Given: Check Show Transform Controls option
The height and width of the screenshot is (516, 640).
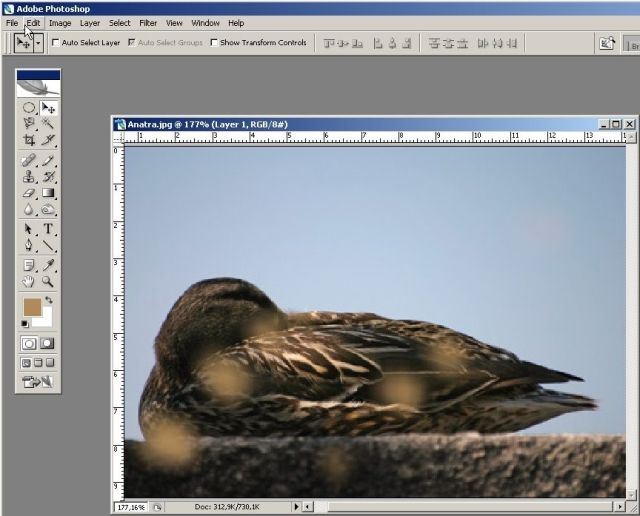Looking at the screenshot, I should pyautogui.click(x=214, y=43).
